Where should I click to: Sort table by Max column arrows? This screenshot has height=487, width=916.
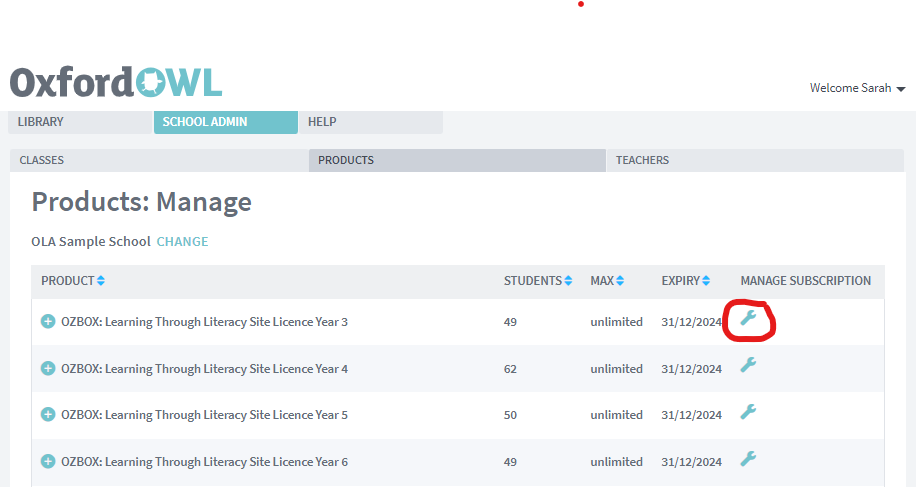click(620, 281)
